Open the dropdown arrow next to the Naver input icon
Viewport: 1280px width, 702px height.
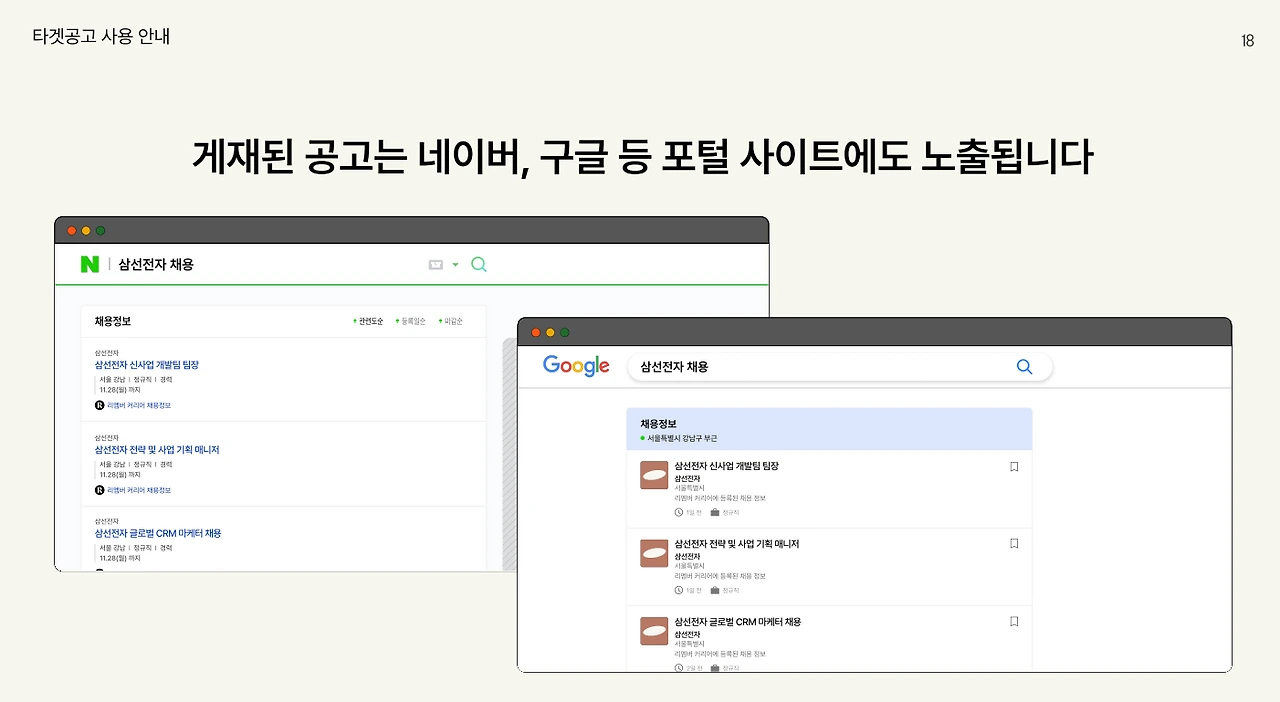(x=455, y=264)
